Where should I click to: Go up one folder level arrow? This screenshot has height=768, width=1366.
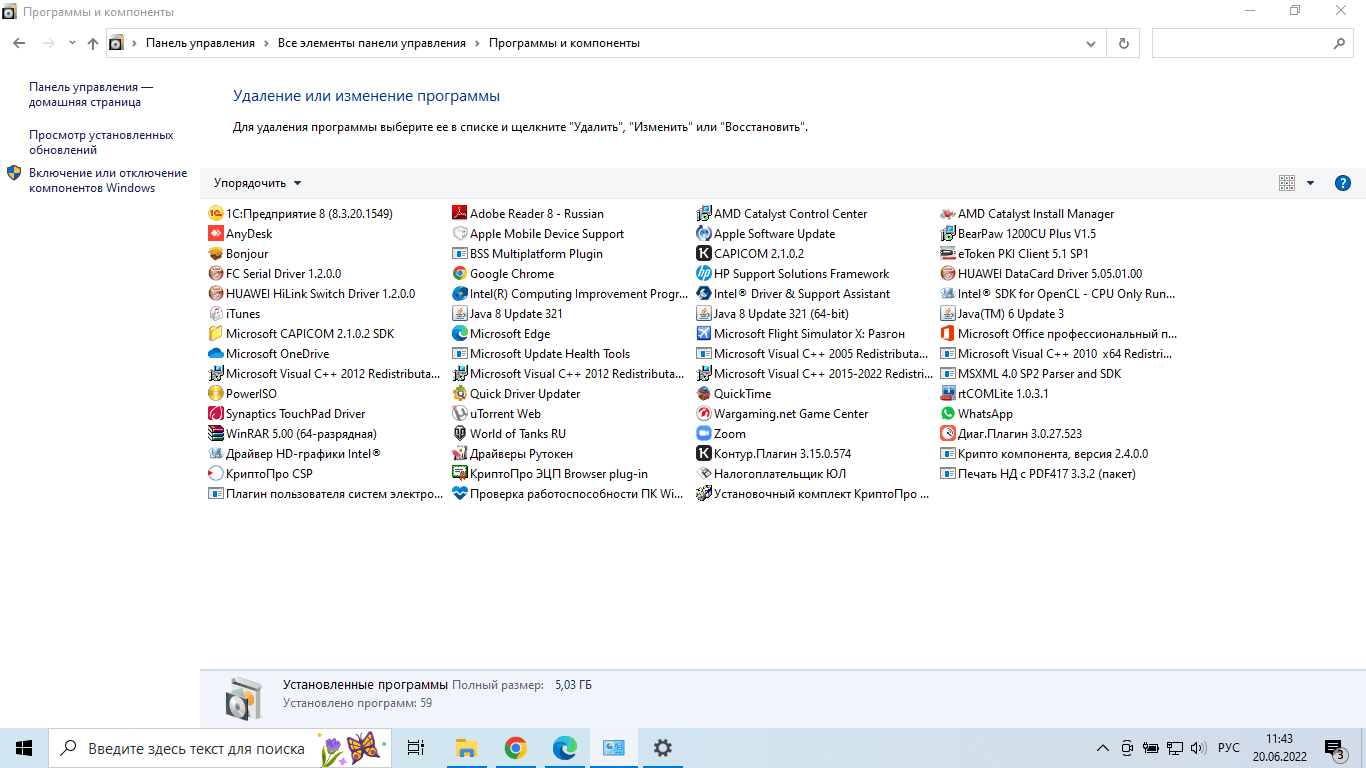[93, 44]
